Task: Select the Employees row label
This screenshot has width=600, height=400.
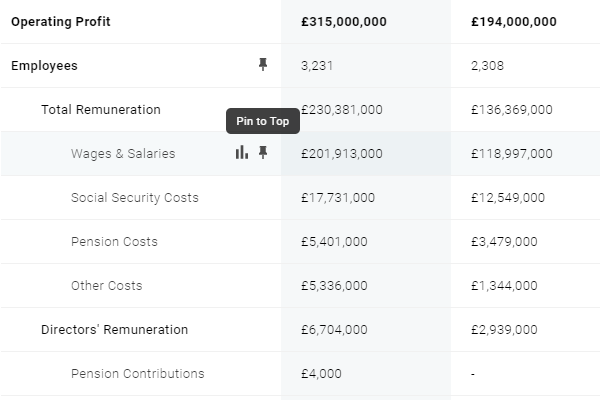Action: (44, 66)
